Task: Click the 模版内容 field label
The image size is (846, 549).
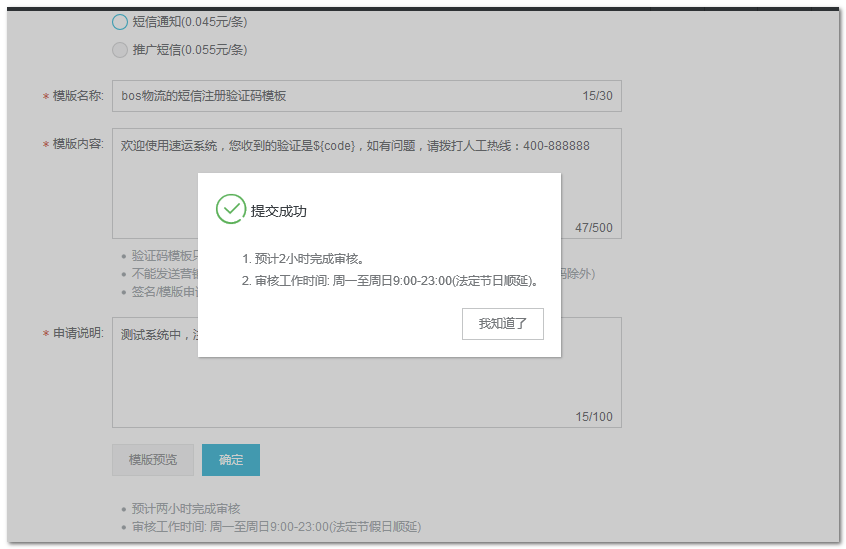Action: pyautogui.click(x=77, y=144)
